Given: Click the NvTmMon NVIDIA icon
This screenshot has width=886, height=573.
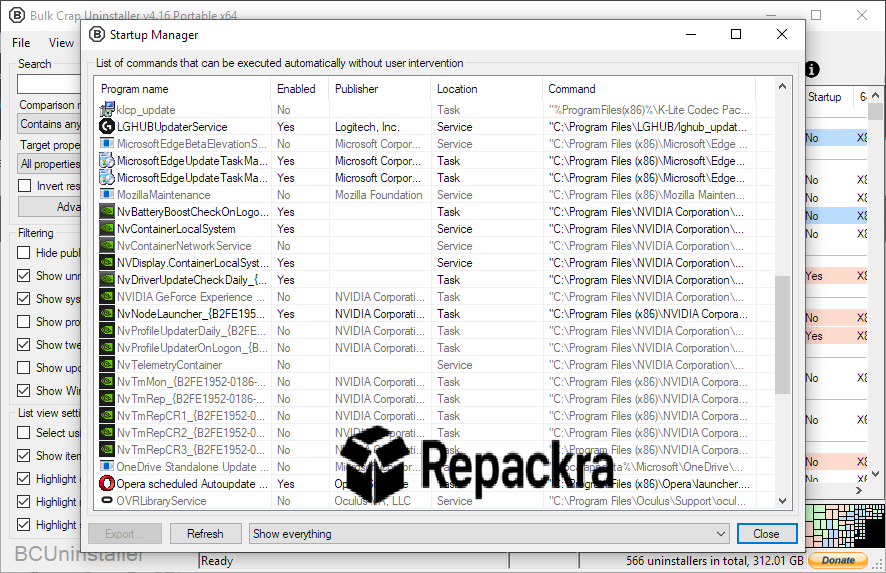Looking at the screenshot, I should [x=107, y=381].
